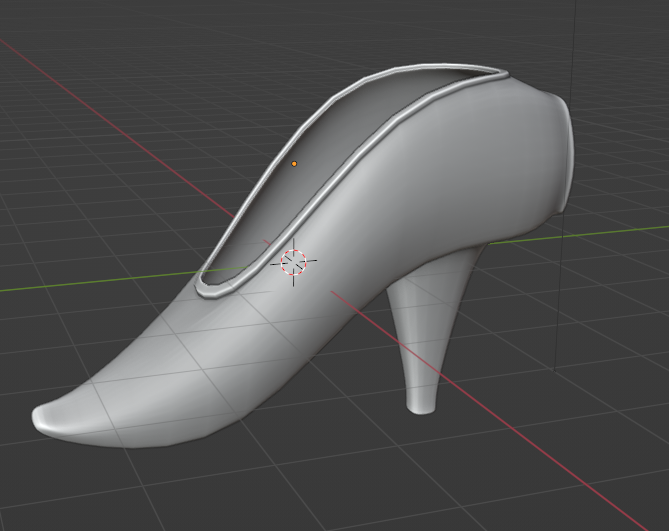Click the orange origin dot on the shoe
This screenshot has width=669, height=531.
tap(294, 164)
